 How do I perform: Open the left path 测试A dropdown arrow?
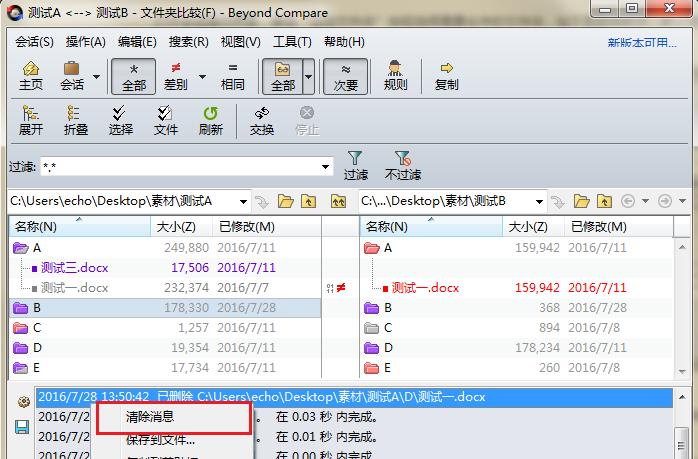(x=243, y=202)
